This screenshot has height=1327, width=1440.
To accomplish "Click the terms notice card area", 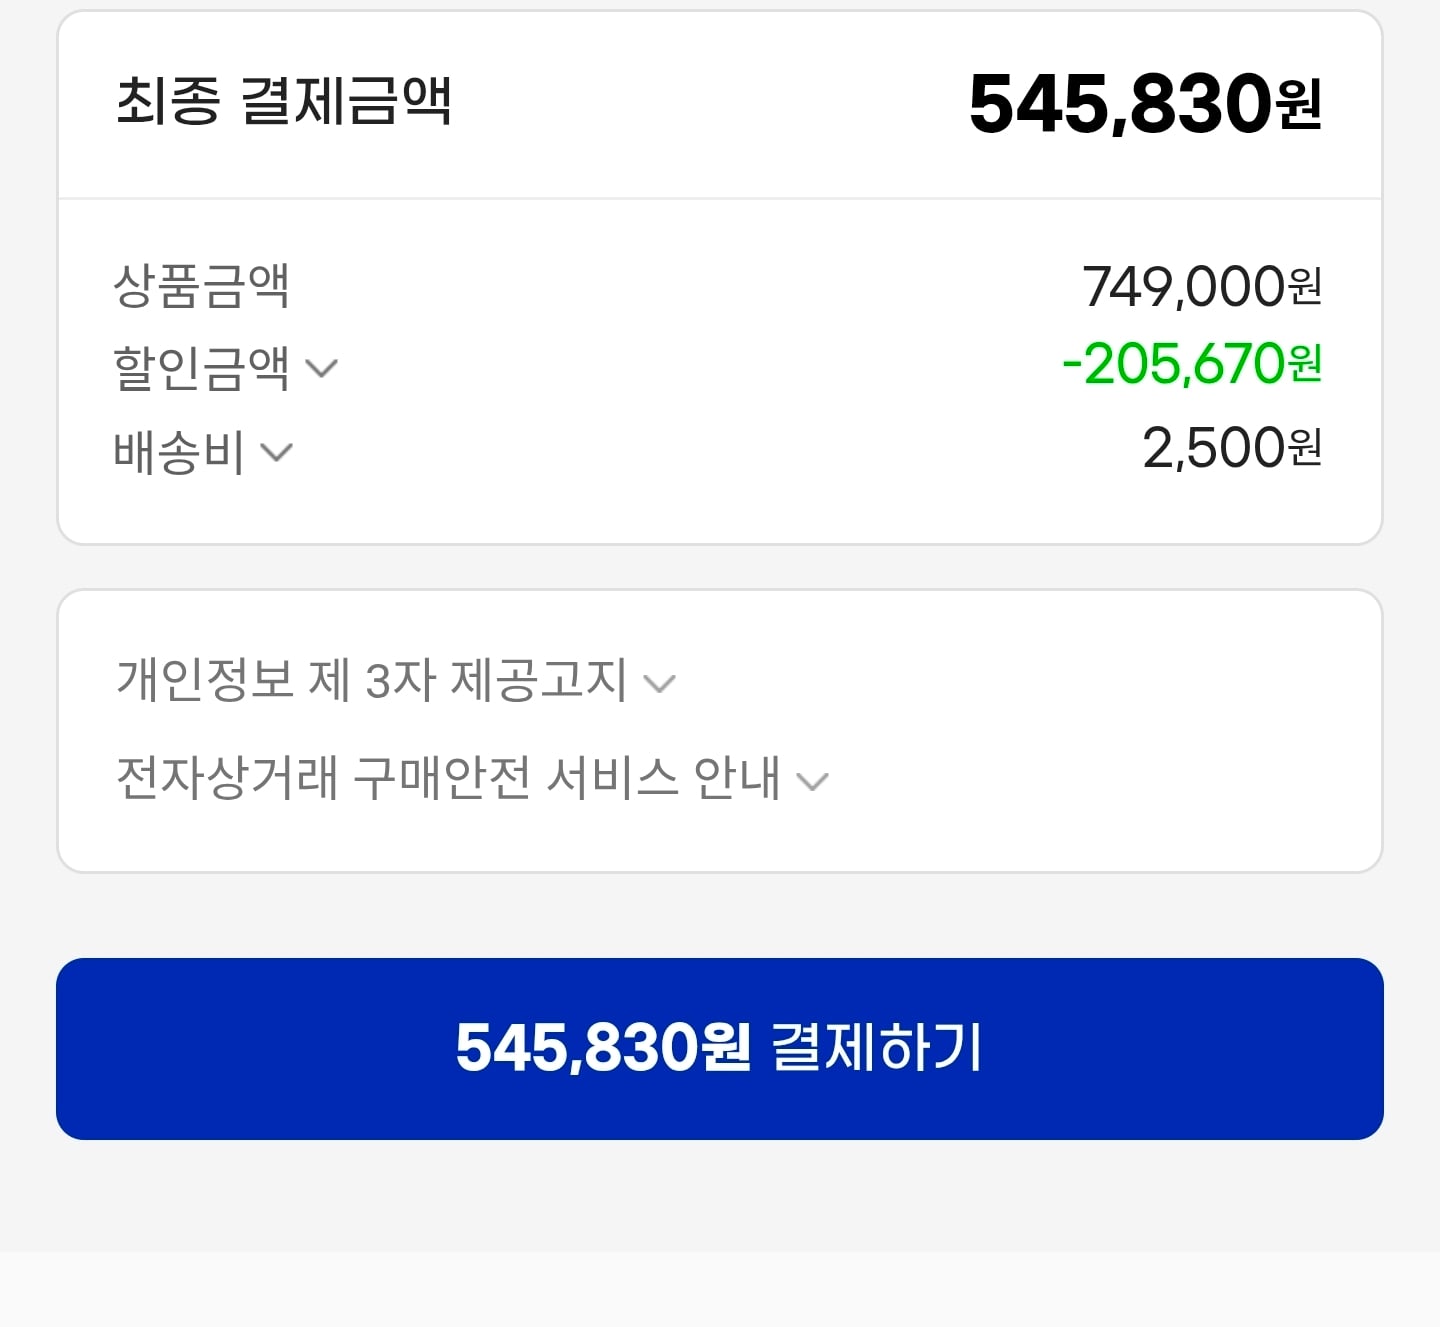I will (720, 730).
